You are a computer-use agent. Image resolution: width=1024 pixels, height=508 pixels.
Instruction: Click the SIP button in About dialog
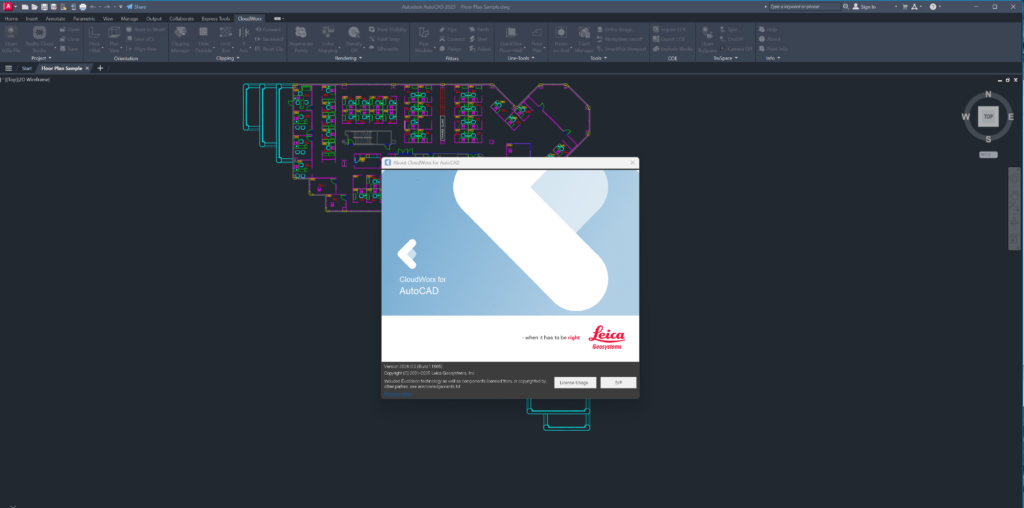(618, 383)
